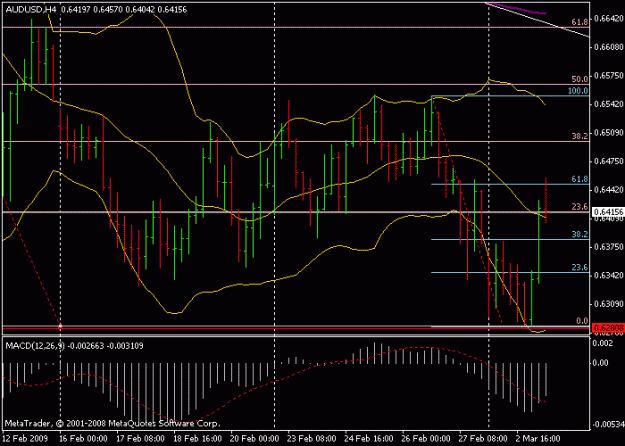Click the 0.66080 price axis label
Image resolution: width=625 pixels, height=446 pixels.
point(608,47)
